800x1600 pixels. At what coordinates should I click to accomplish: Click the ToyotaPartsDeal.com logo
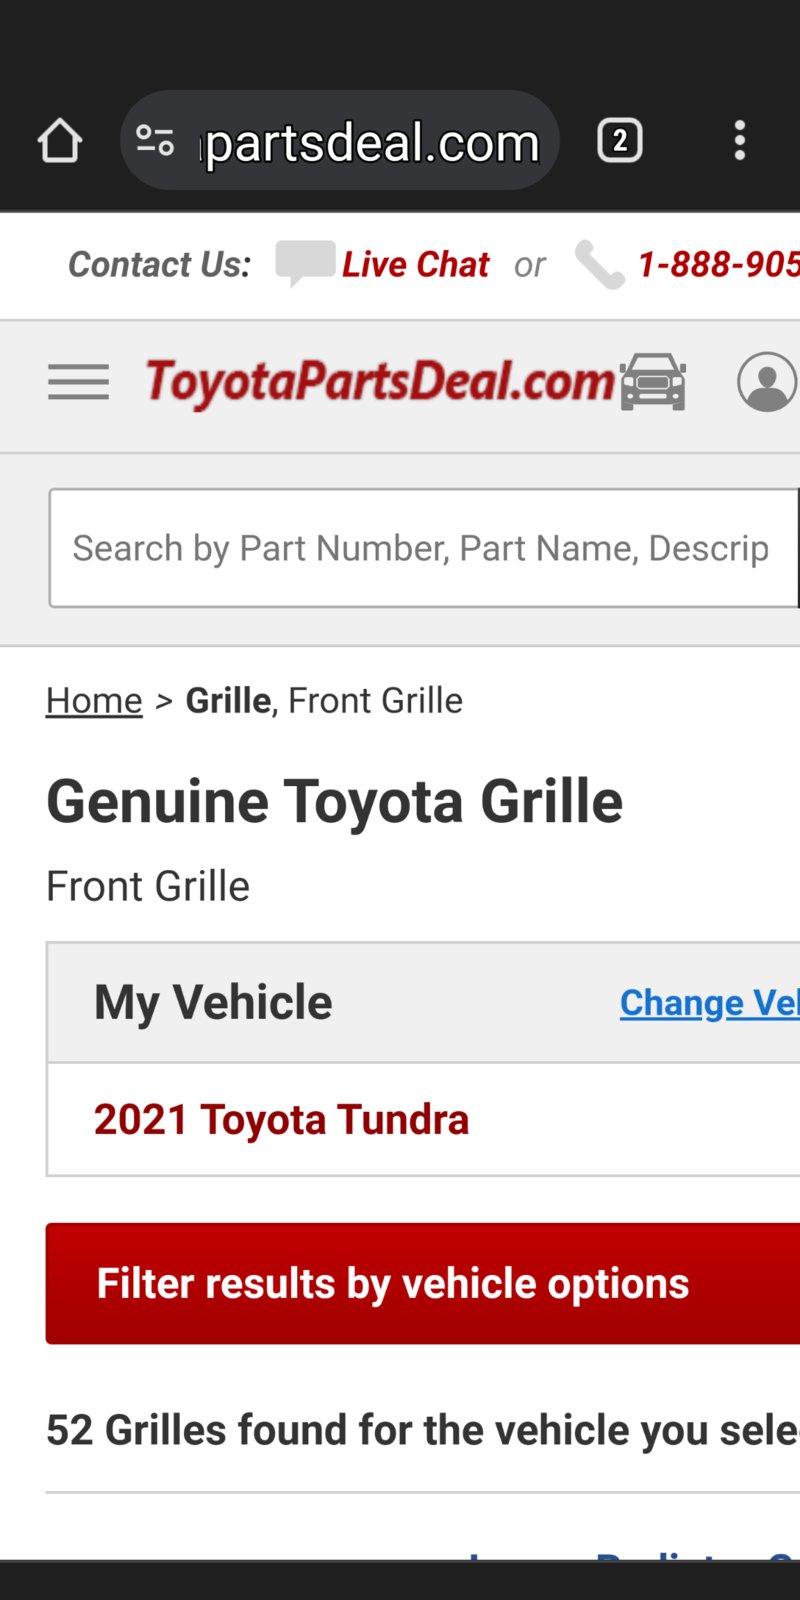pyautogui.click(x=380, y=383)
